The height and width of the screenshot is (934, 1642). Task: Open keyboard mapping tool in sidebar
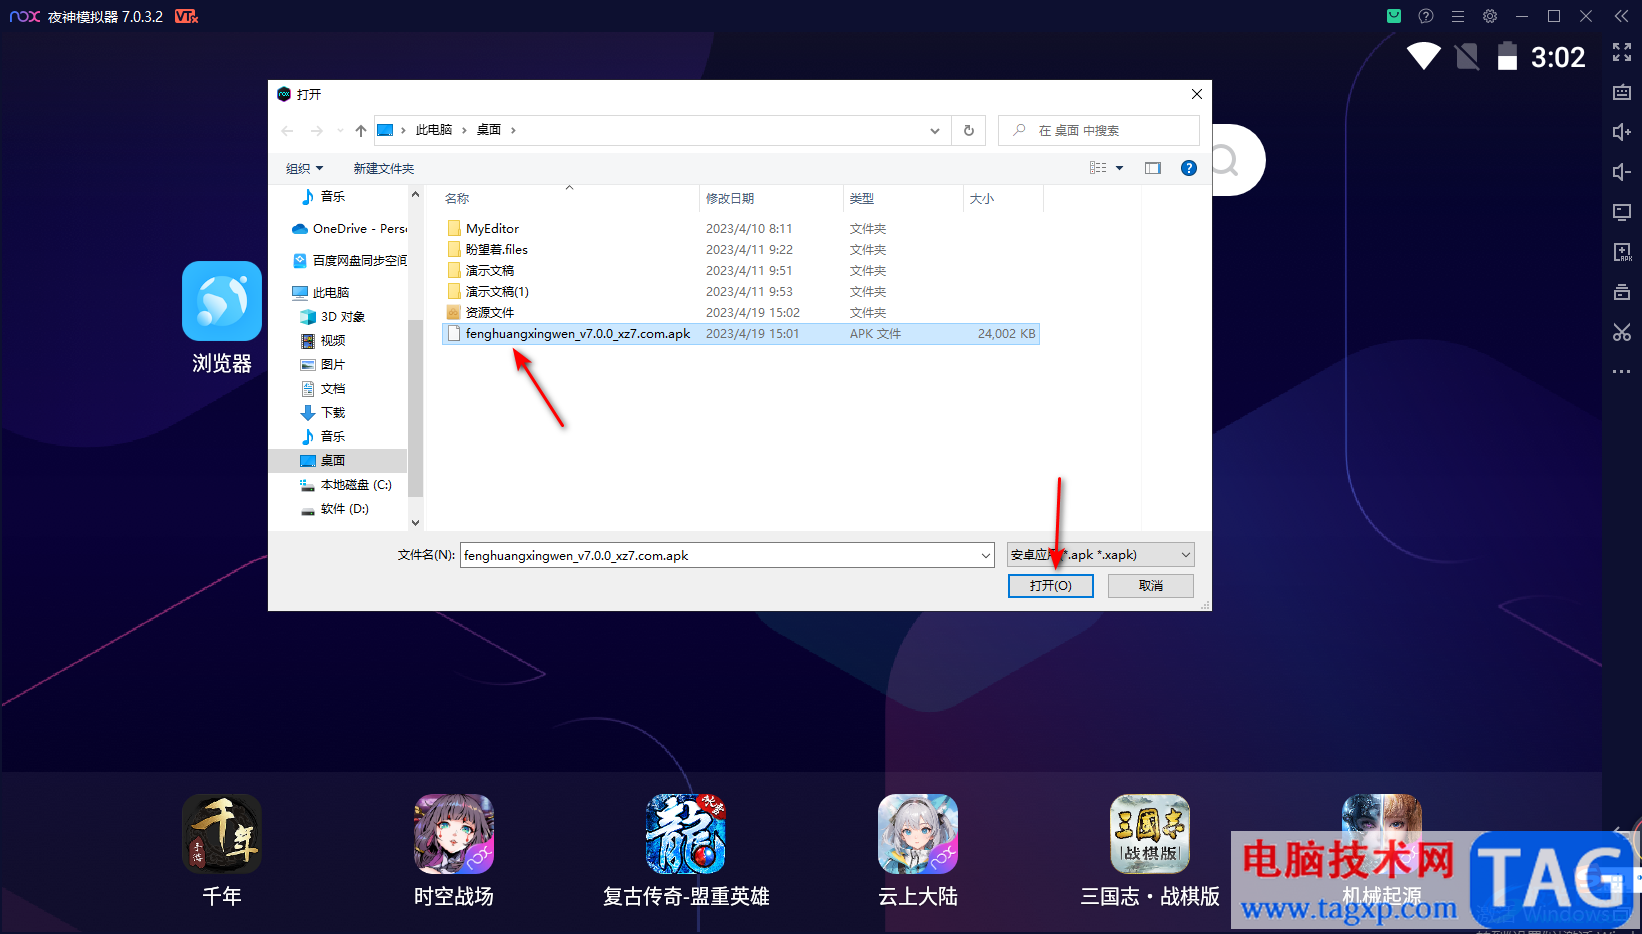click(1621, 92)
